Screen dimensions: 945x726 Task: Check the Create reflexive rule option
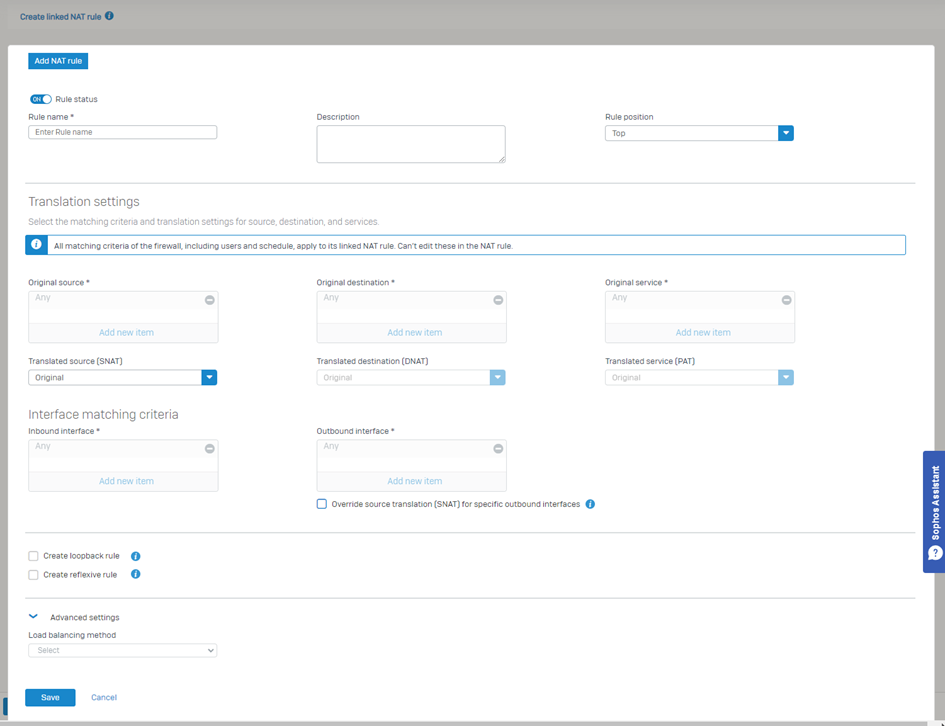click(x=34, y=575)
